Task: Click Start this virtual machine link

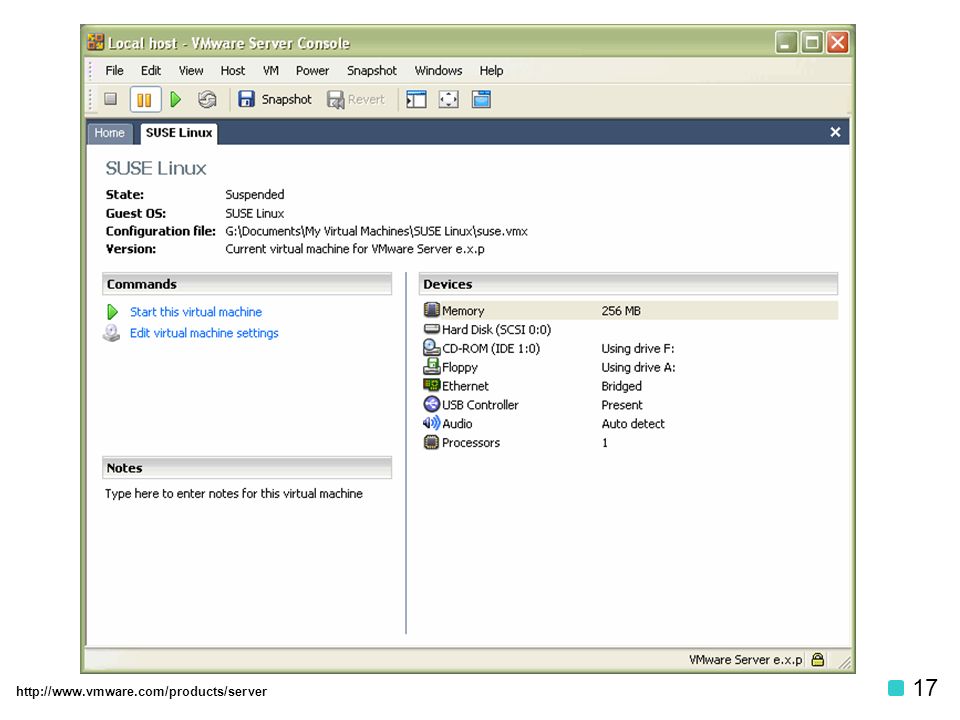Action: pyautogui.click(x=196, y=312)
